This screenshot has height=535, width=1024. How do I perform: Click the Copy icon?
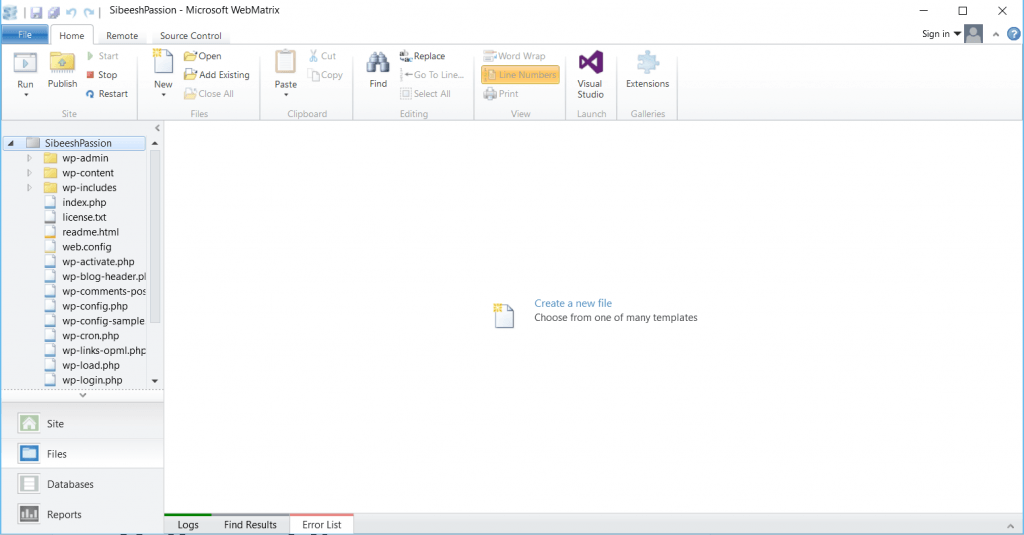coord(315,76)
